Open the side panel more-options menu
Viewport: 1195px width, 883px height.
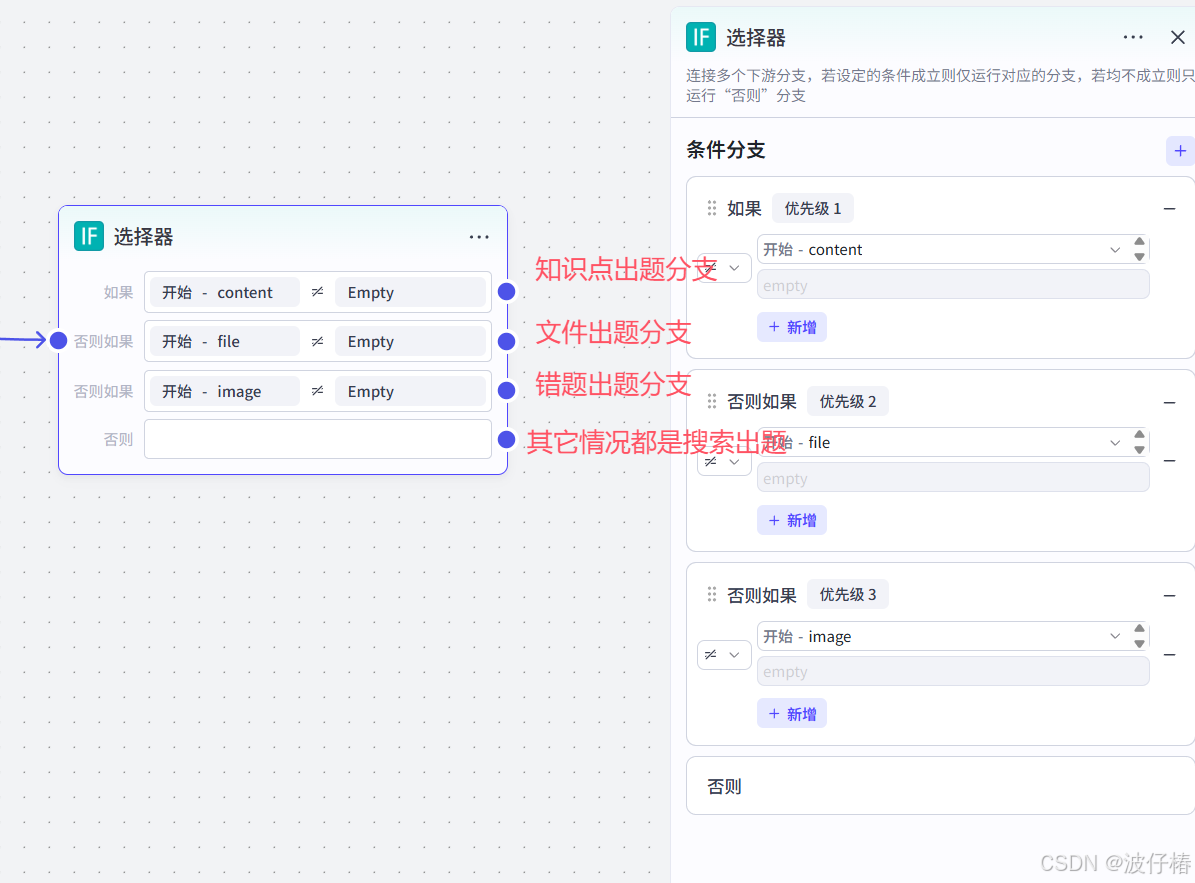pos(1133,37)
